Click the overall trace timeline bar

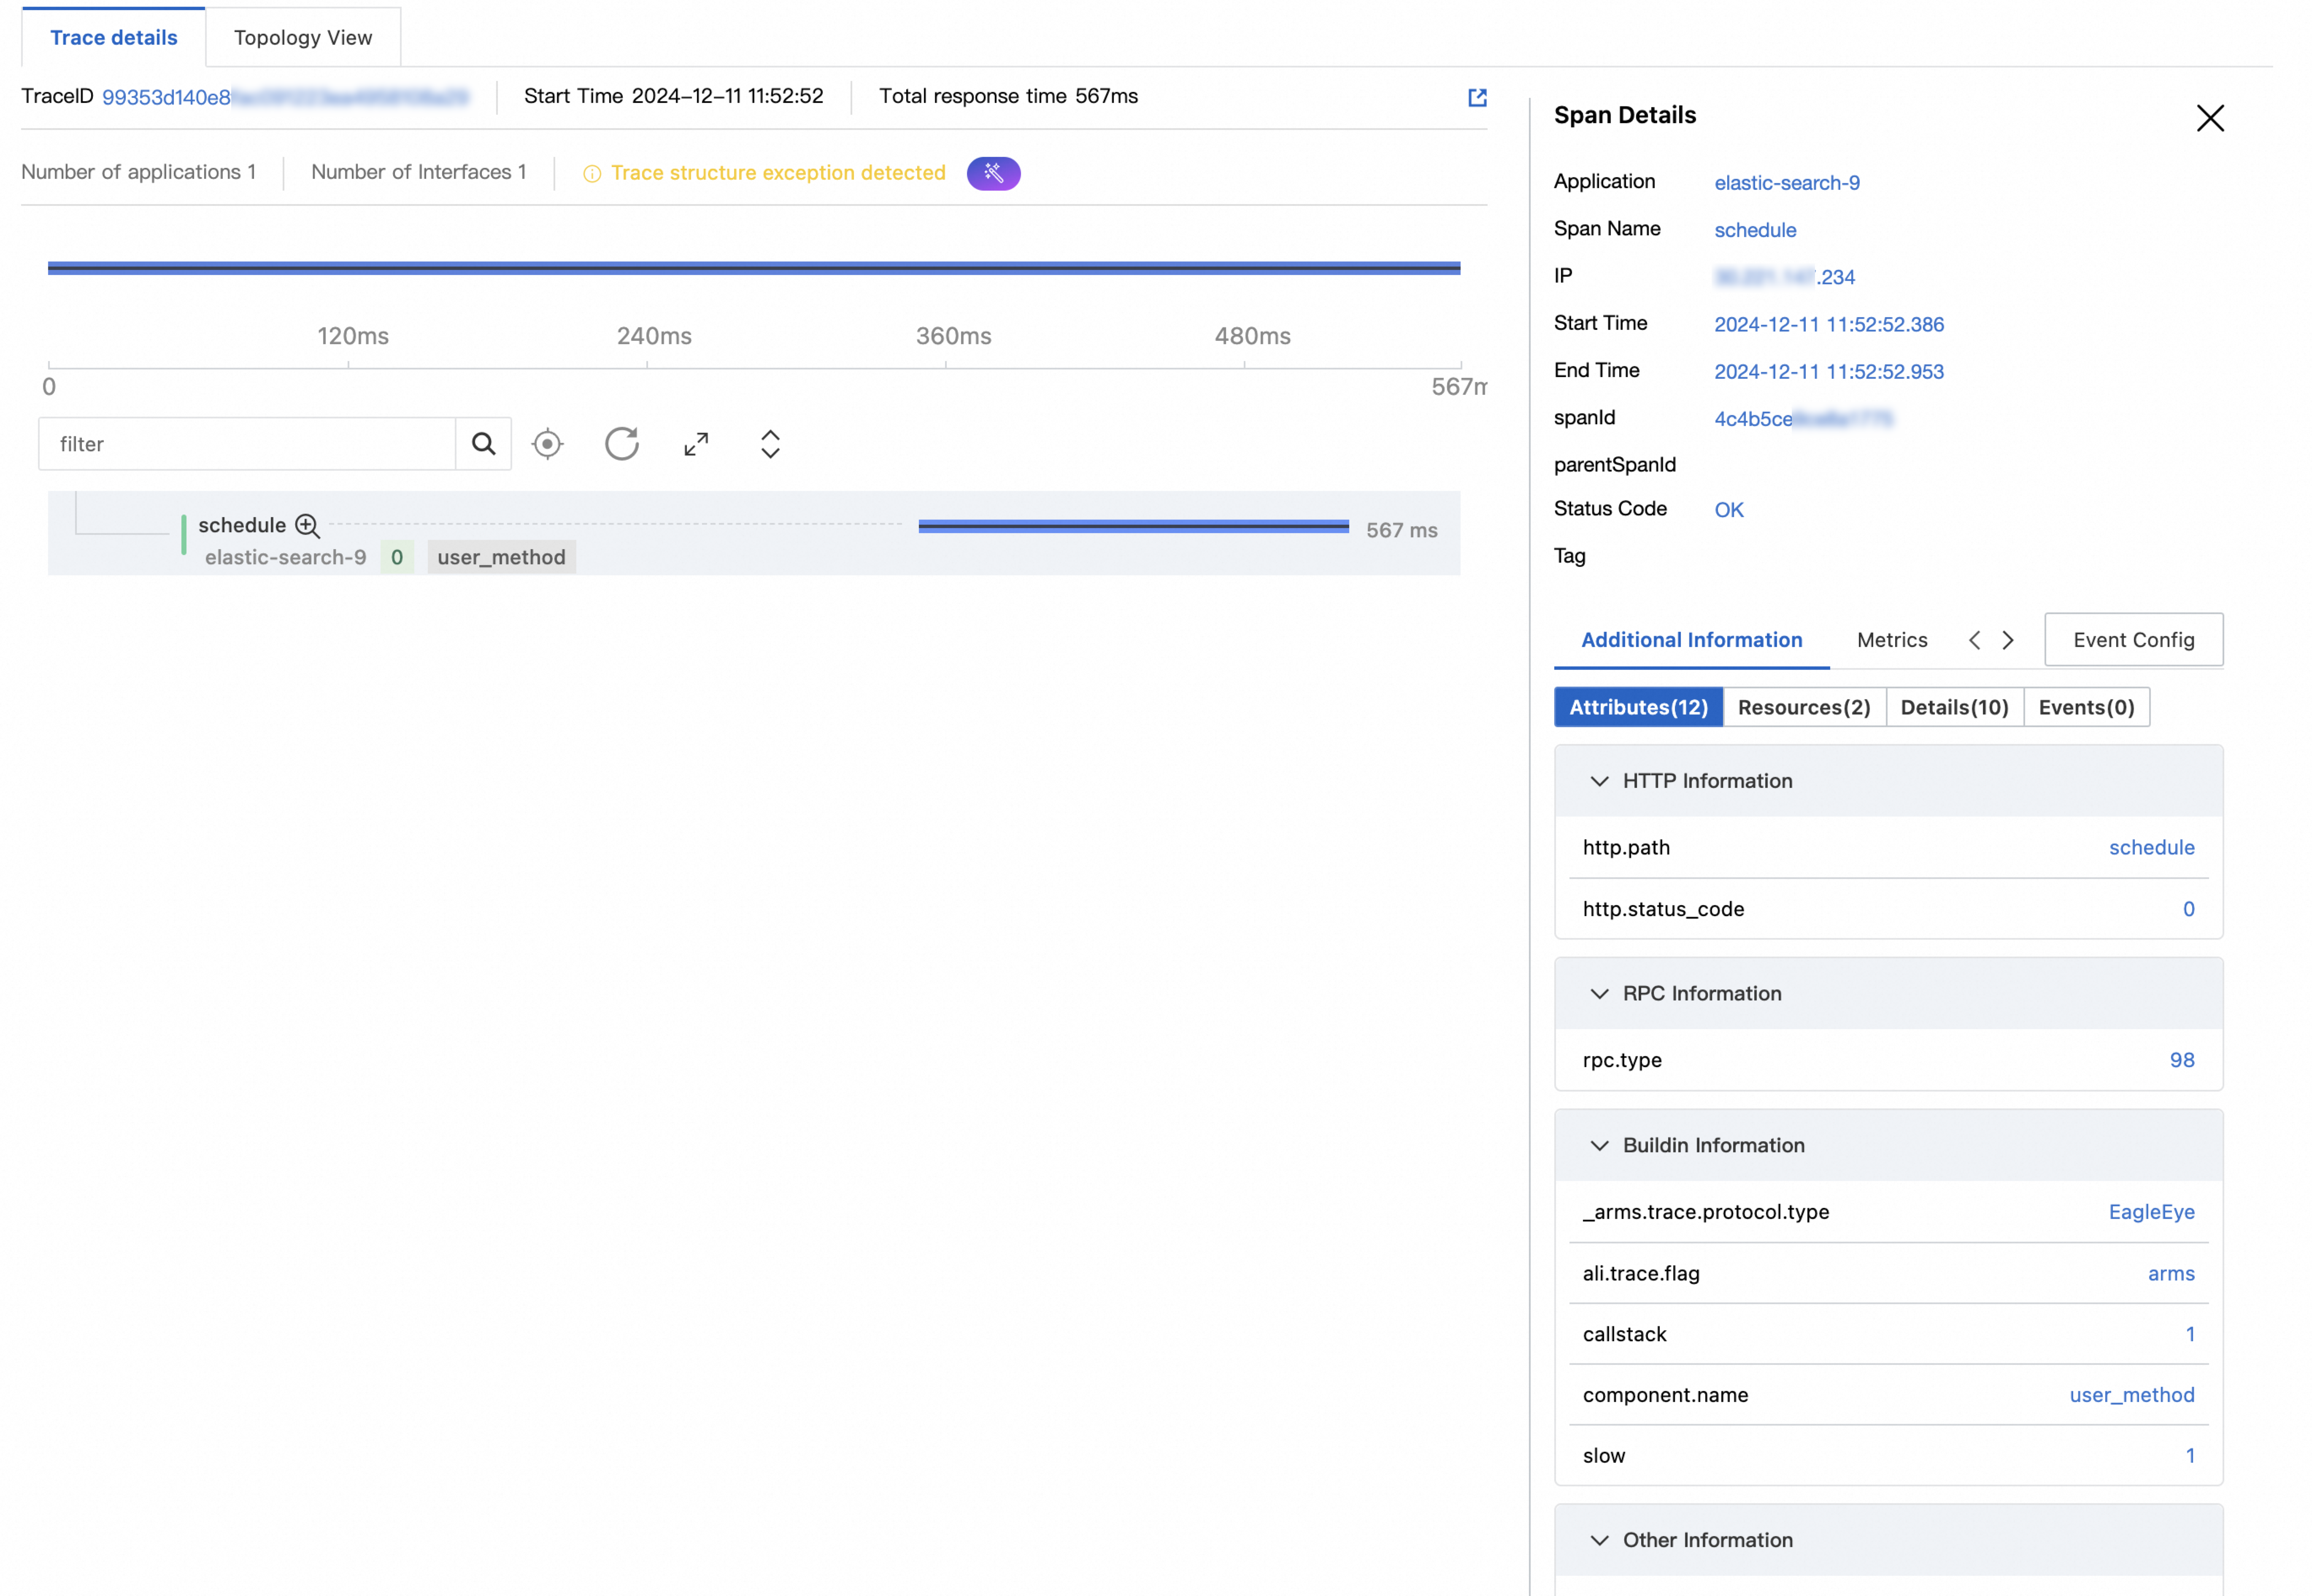[754, 268]
